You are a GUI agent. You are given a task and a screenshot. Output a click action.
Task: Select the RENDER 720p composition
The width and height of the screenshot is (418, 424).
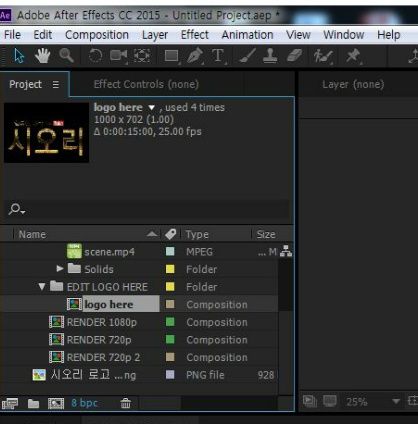99,340
